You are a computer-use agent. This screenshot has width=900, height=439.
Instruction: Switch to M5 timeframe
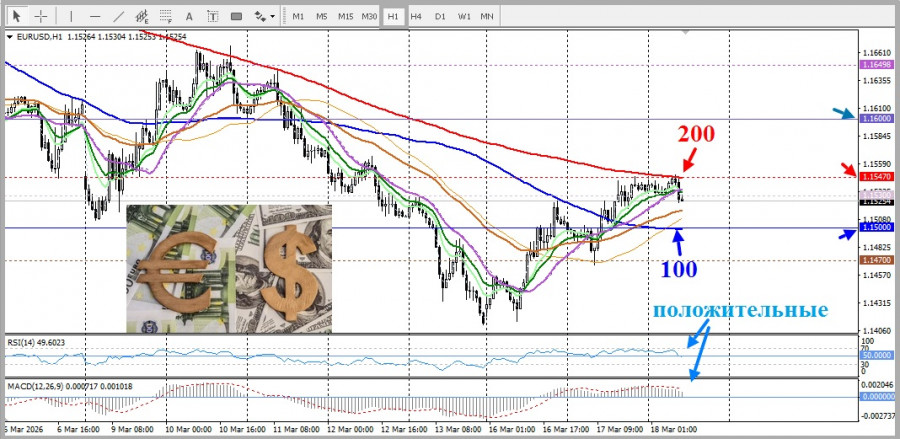[321, 16]
